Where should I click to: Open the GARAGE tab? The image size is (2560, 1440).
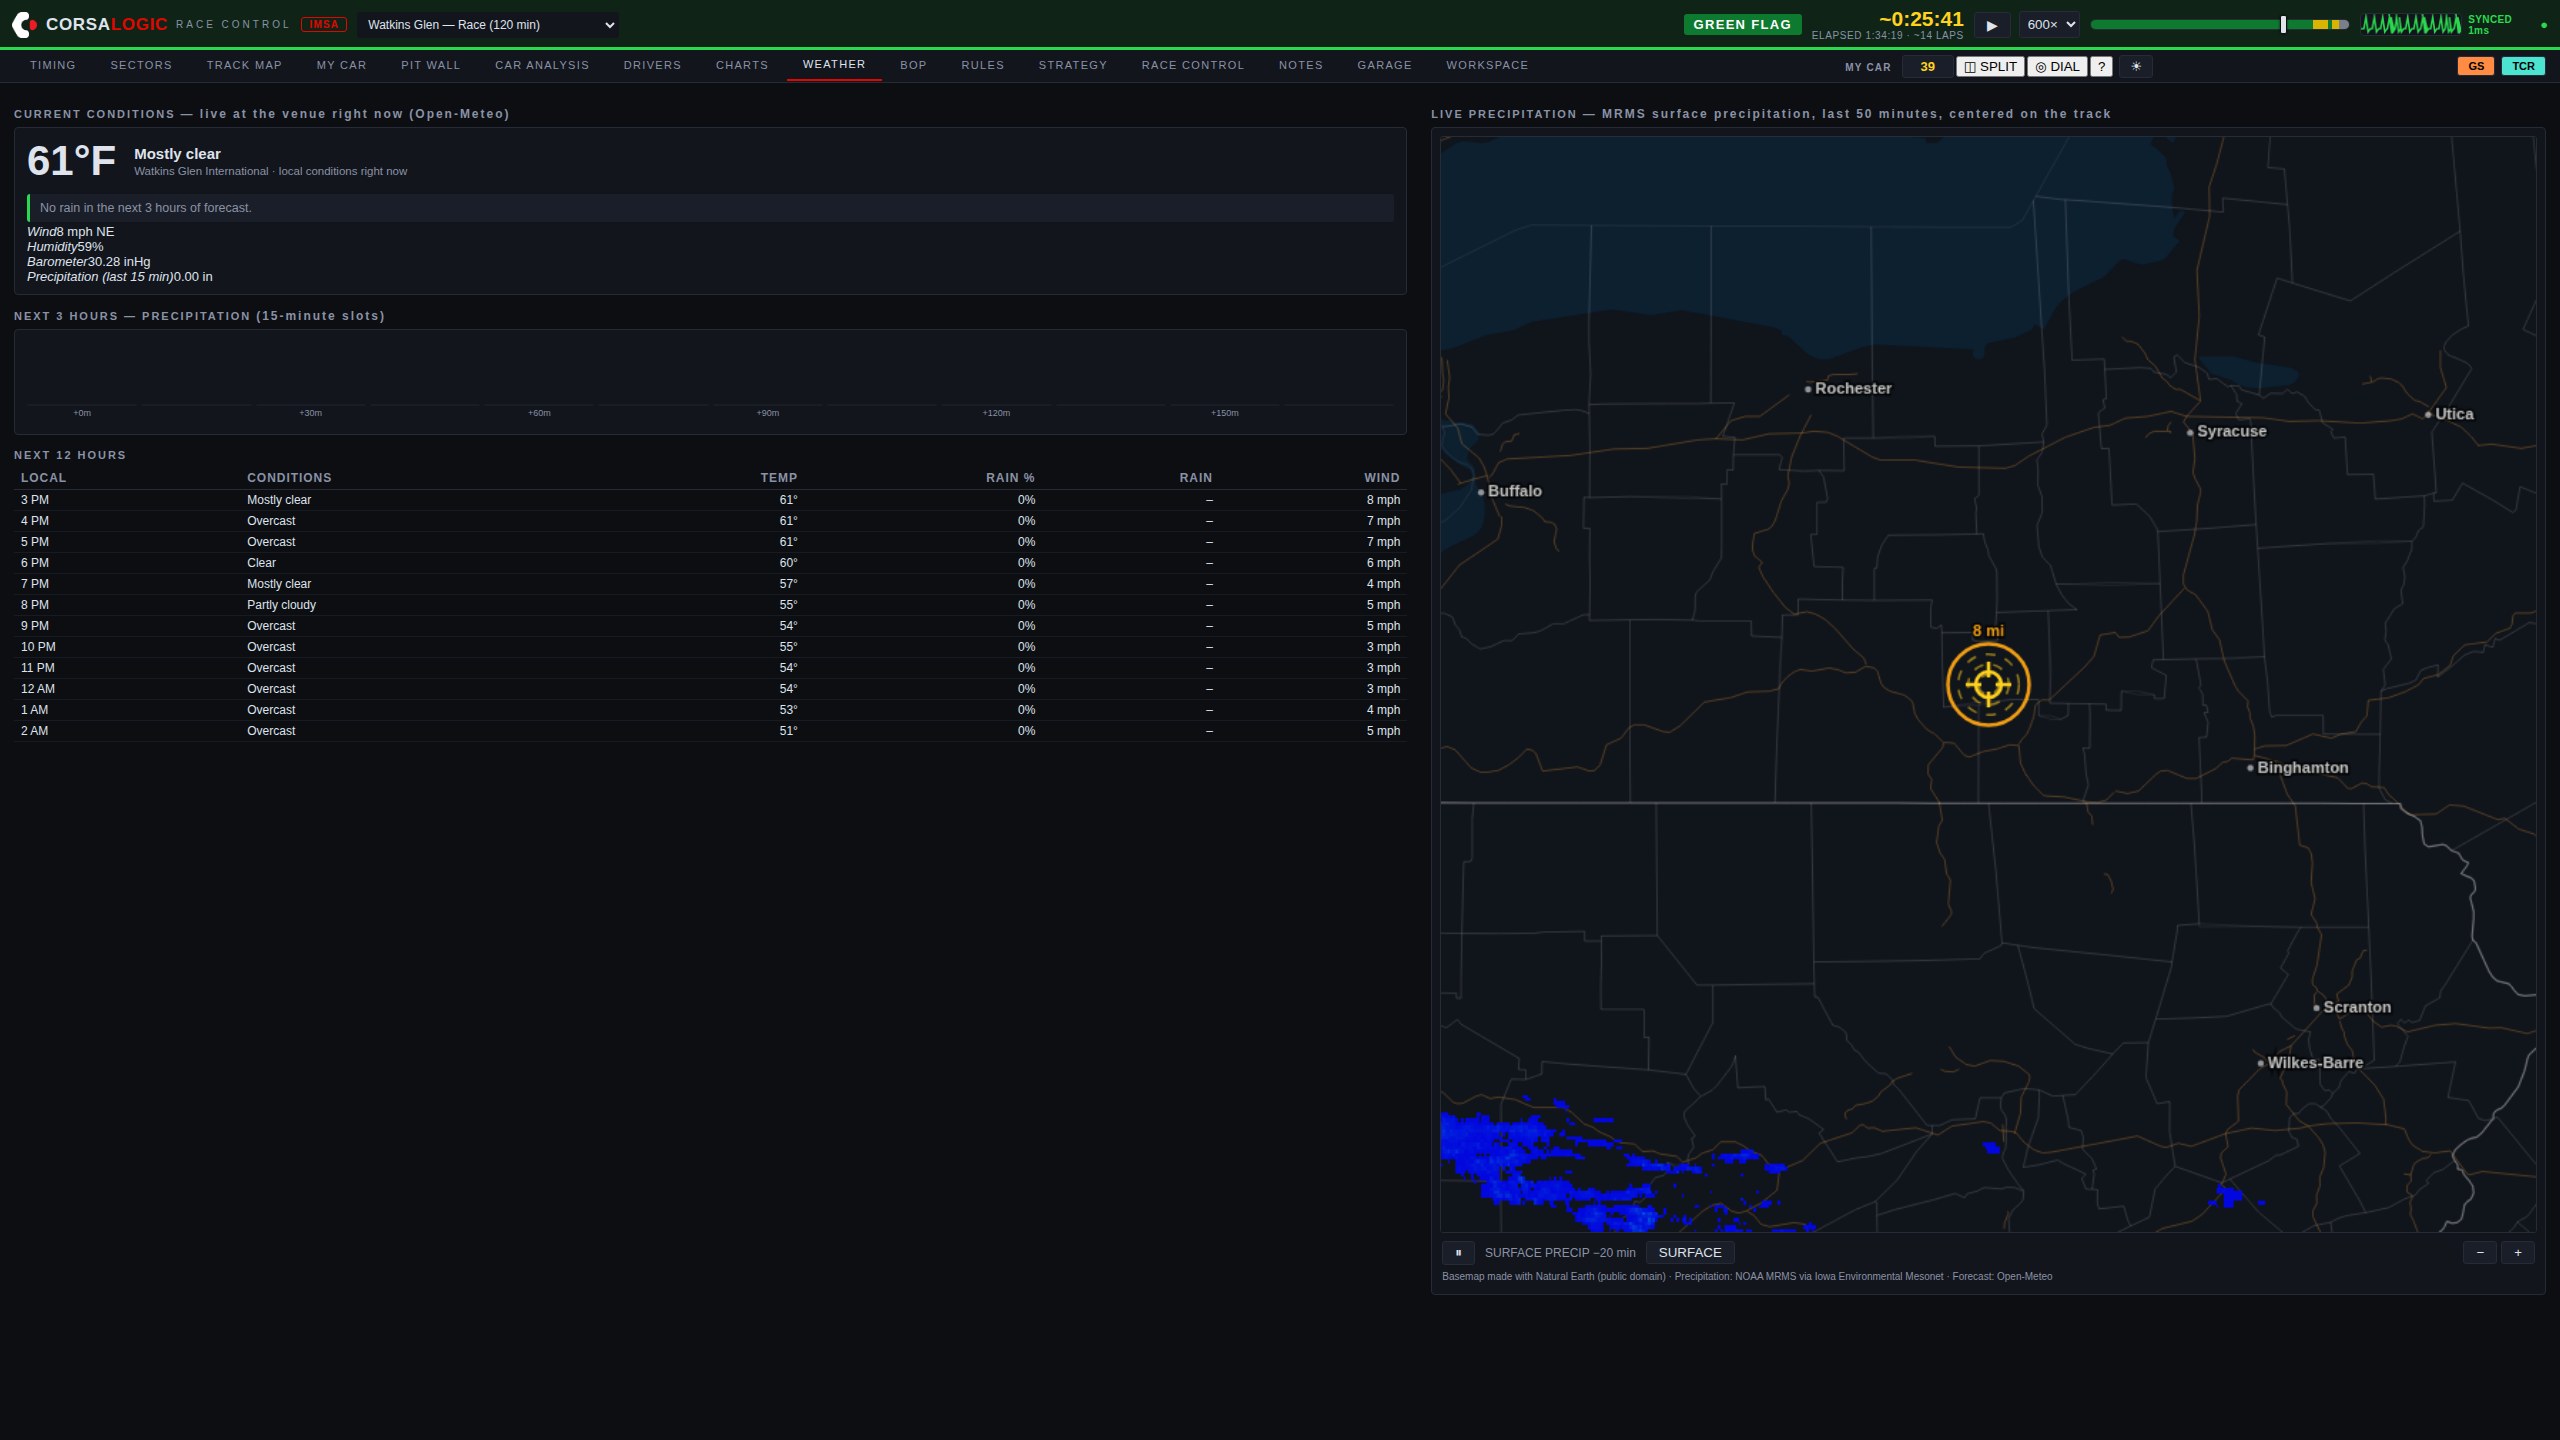1384,65
